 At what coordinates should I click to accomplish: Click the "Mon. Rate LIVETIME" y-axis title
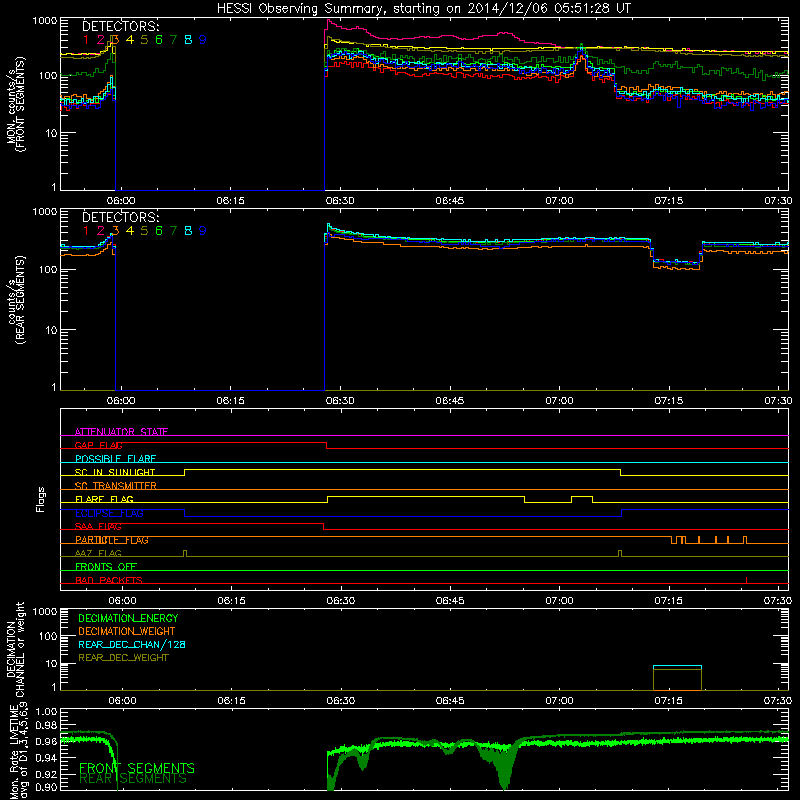[x=15, y=750]
